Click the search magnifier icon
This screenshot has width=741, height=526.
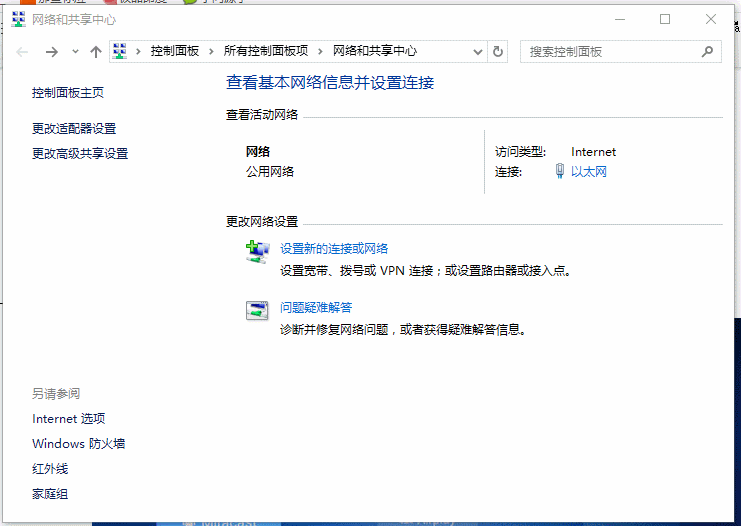click(707, 51)
